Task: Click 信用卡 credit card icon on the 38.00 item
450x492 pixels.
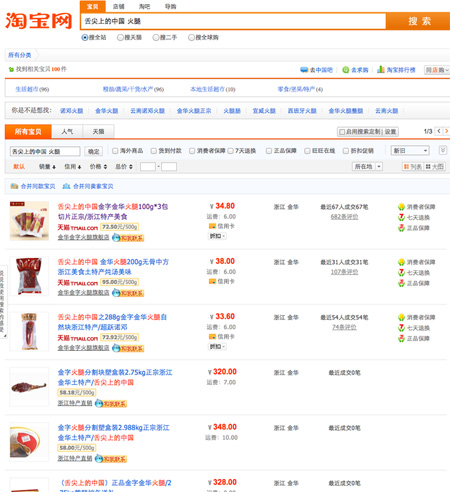Action: click(212, 282)
